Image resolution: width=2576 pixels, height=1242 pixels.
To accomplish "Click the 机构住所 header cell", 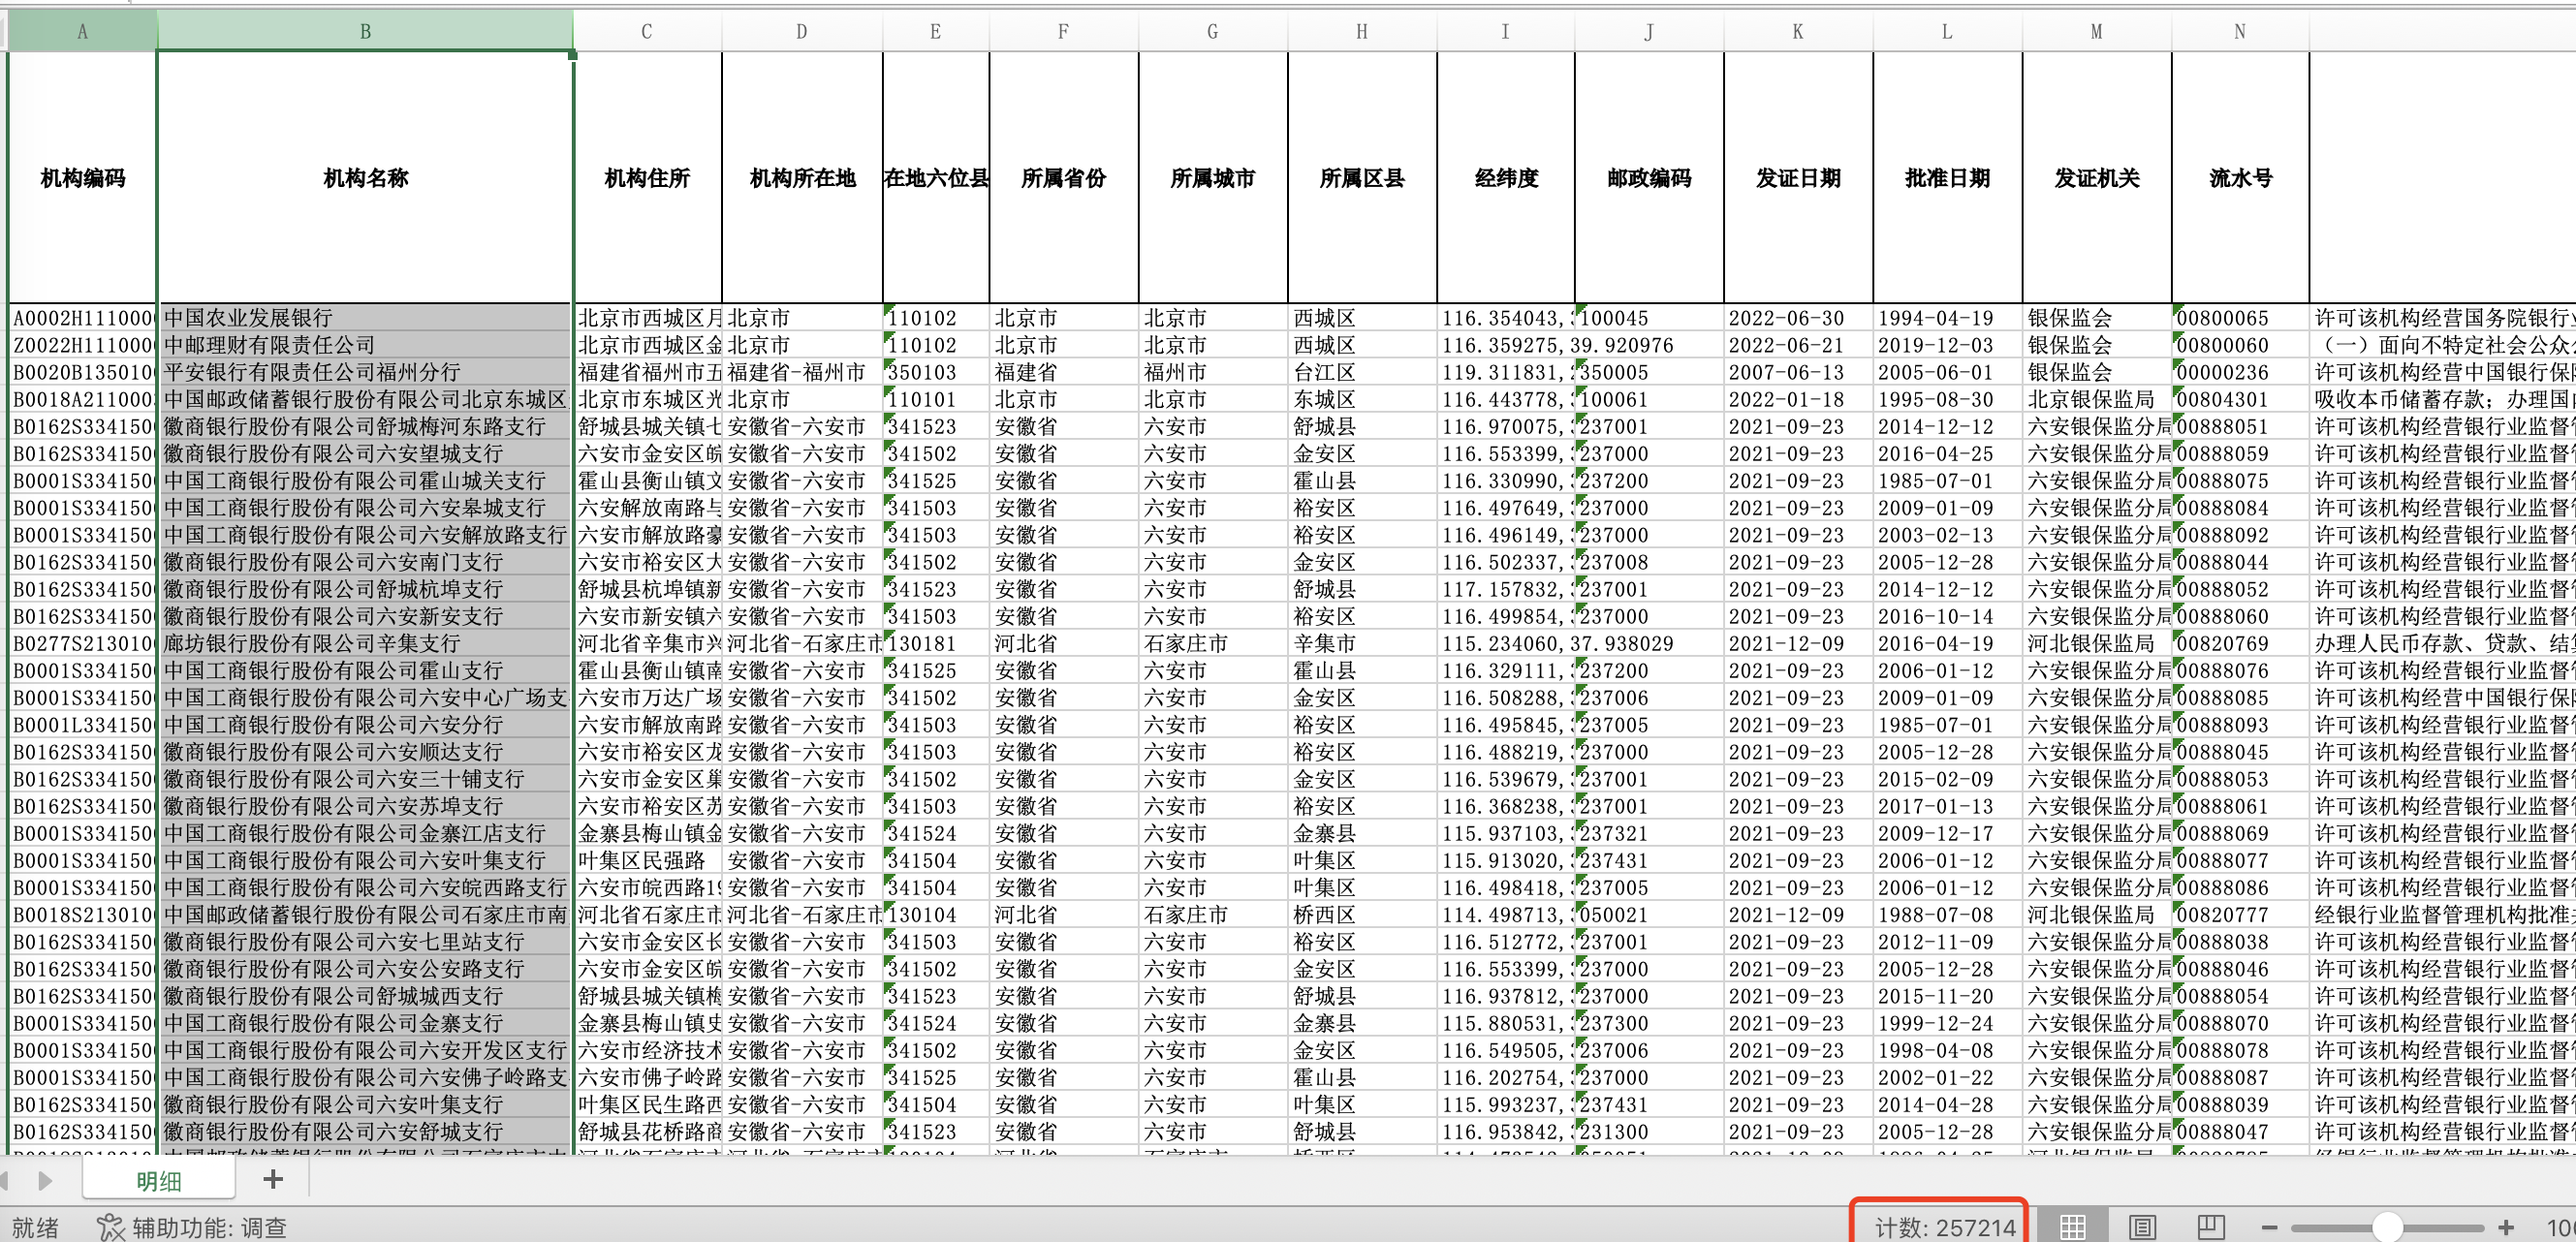I will 647,178.
